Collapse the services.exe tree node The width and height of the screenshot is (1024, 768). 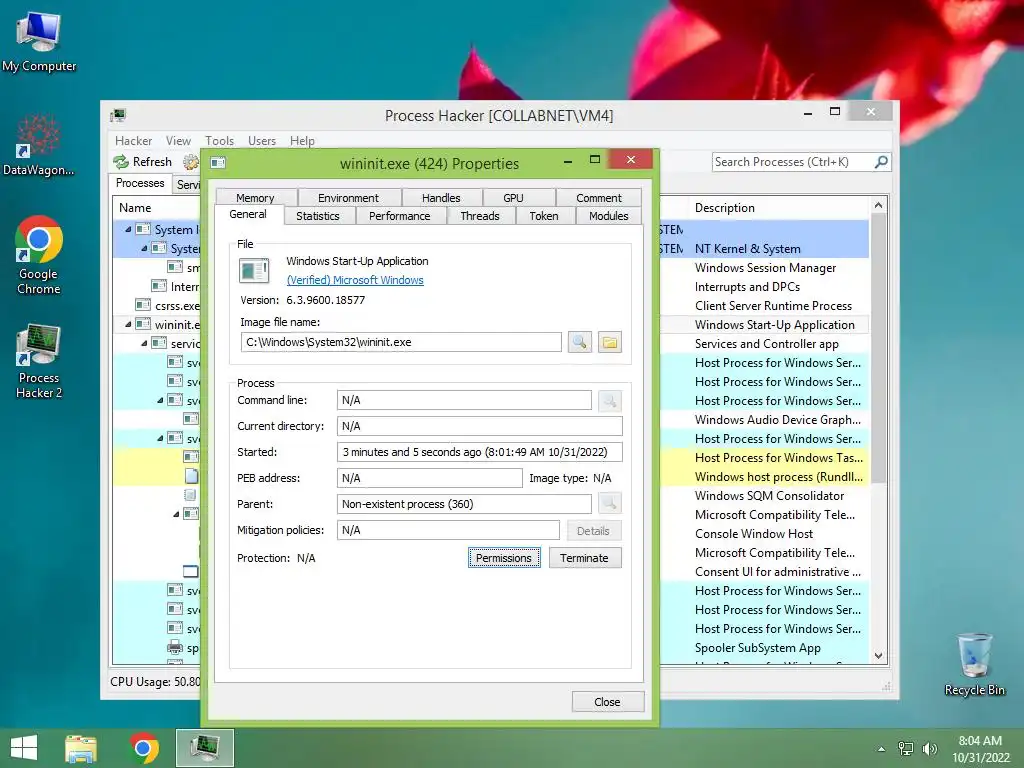point(144,343)
